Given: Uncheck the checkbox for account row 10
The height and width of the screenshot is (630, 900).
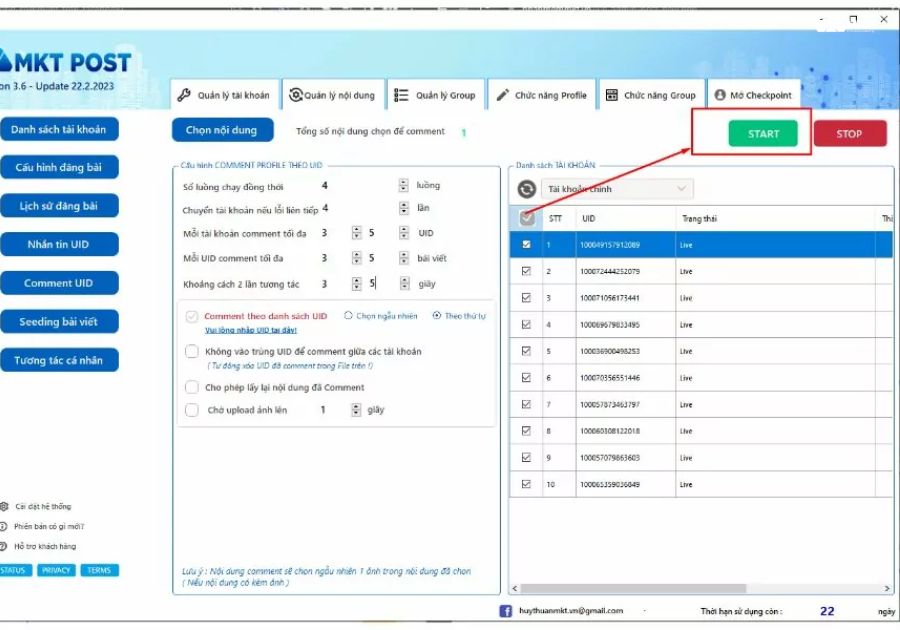Looking at the screenshot, I should point(526,484).
